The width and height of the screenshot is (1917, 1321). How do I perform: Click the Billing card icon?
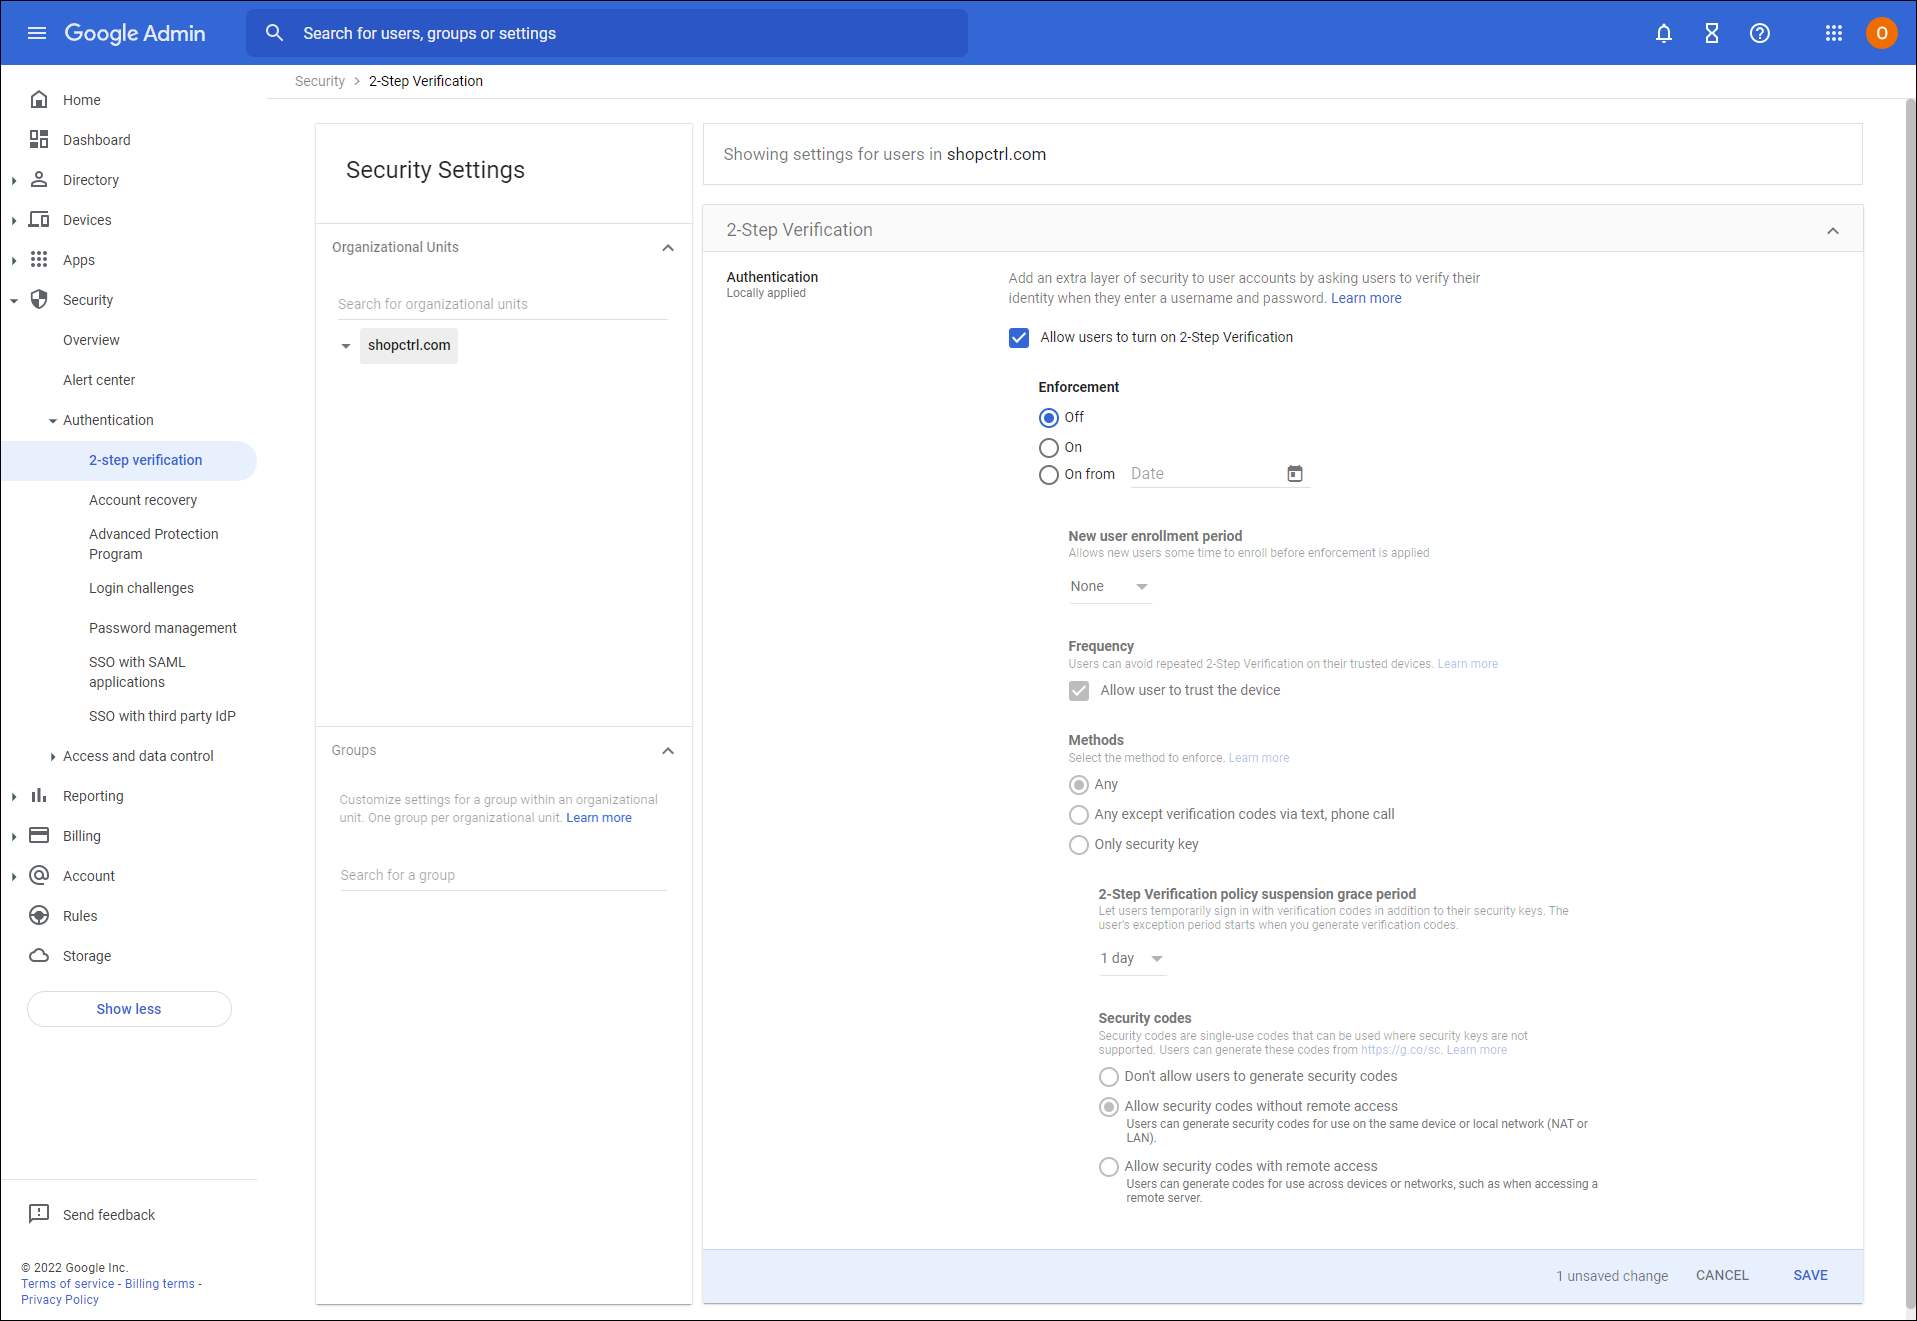[39, 835]
